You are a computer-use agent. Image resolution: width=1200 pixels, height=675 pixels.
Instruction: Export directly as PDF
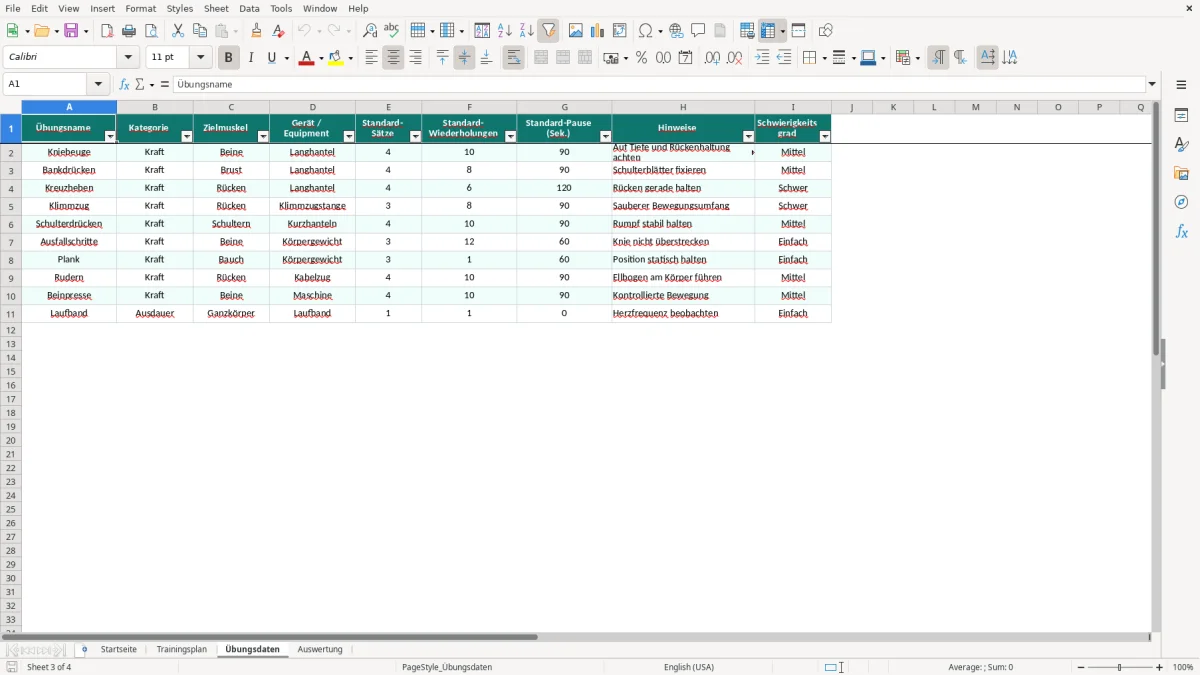tap(107, 31)
